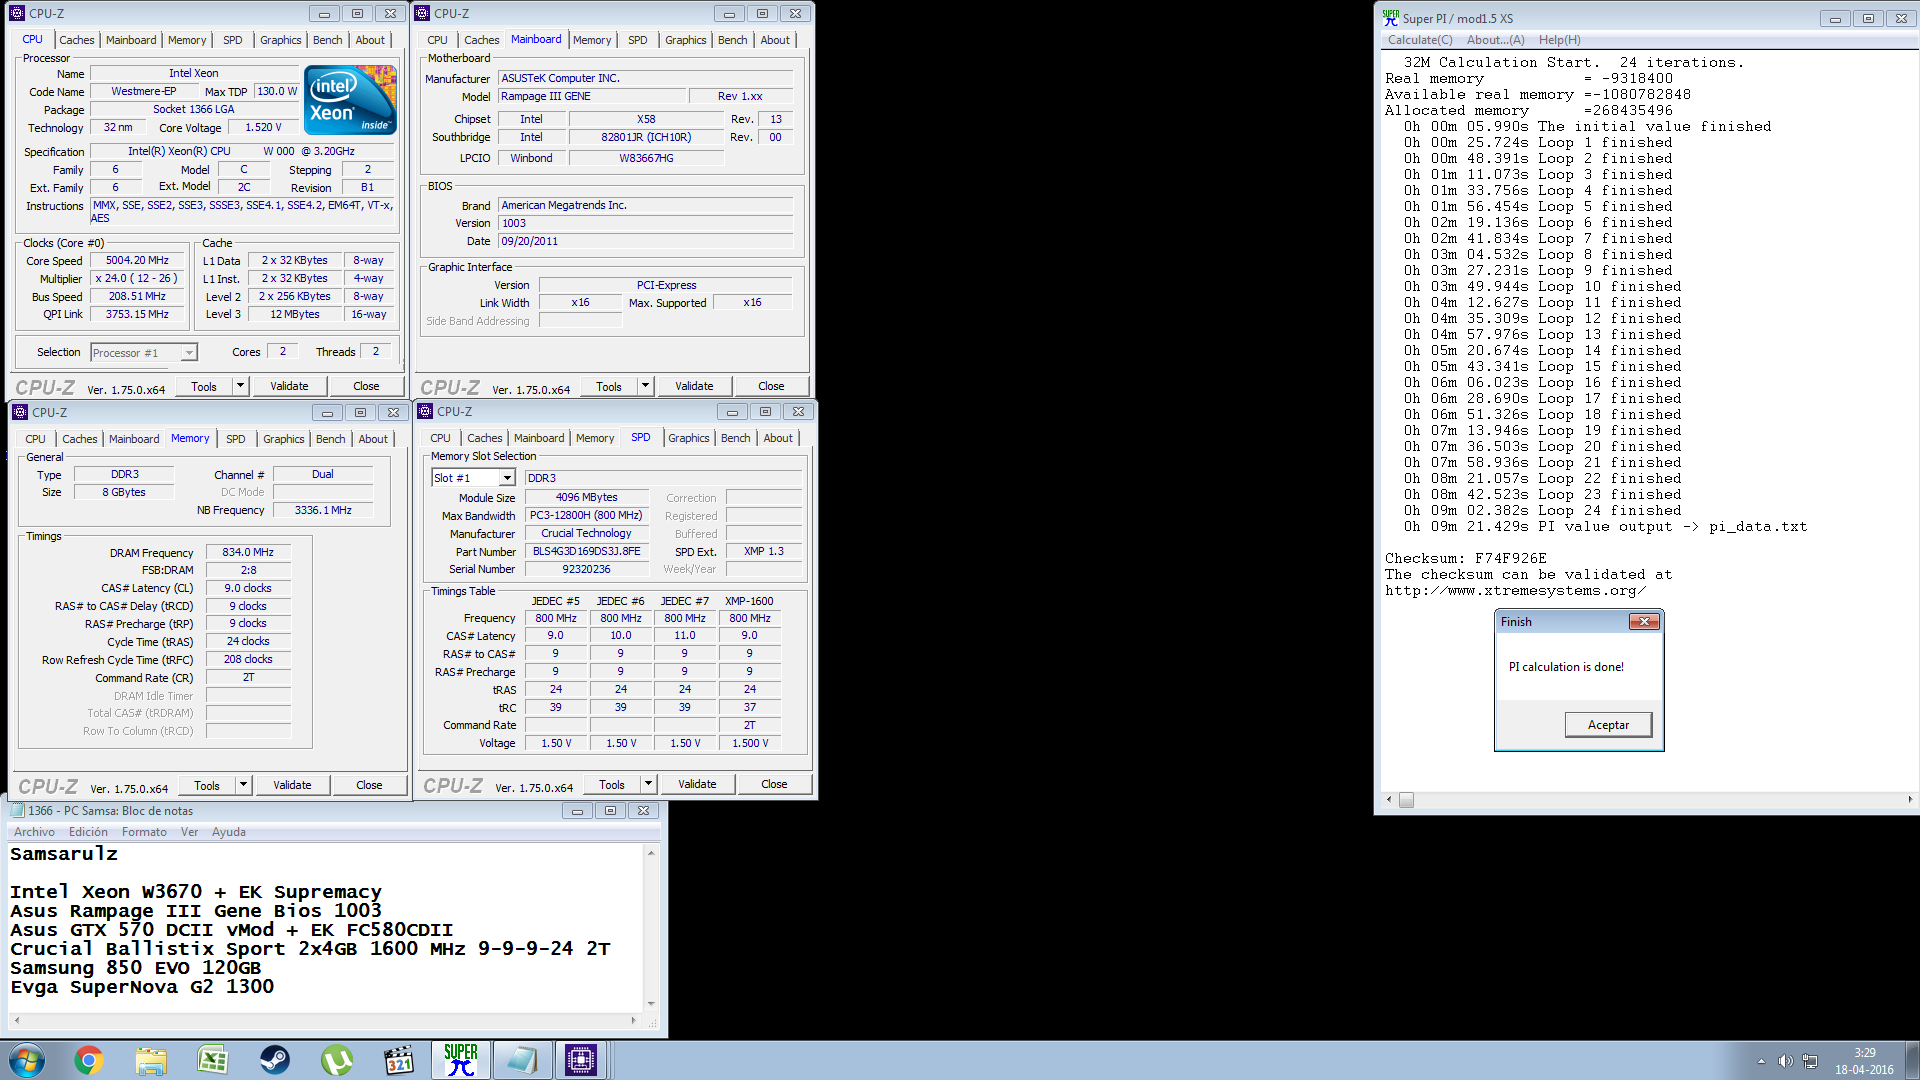Click the Core Speed value 5004.20 MHz

pyautogui.click(x=137, y=261)
